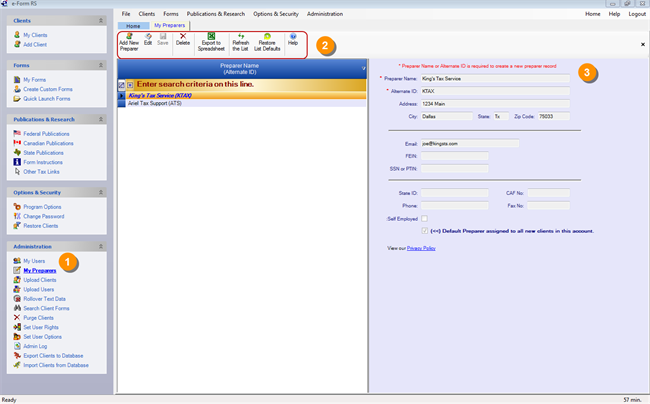Collapse the Clients sidebar panel
This screenshot has height=404, width=650.
(100, 20)
